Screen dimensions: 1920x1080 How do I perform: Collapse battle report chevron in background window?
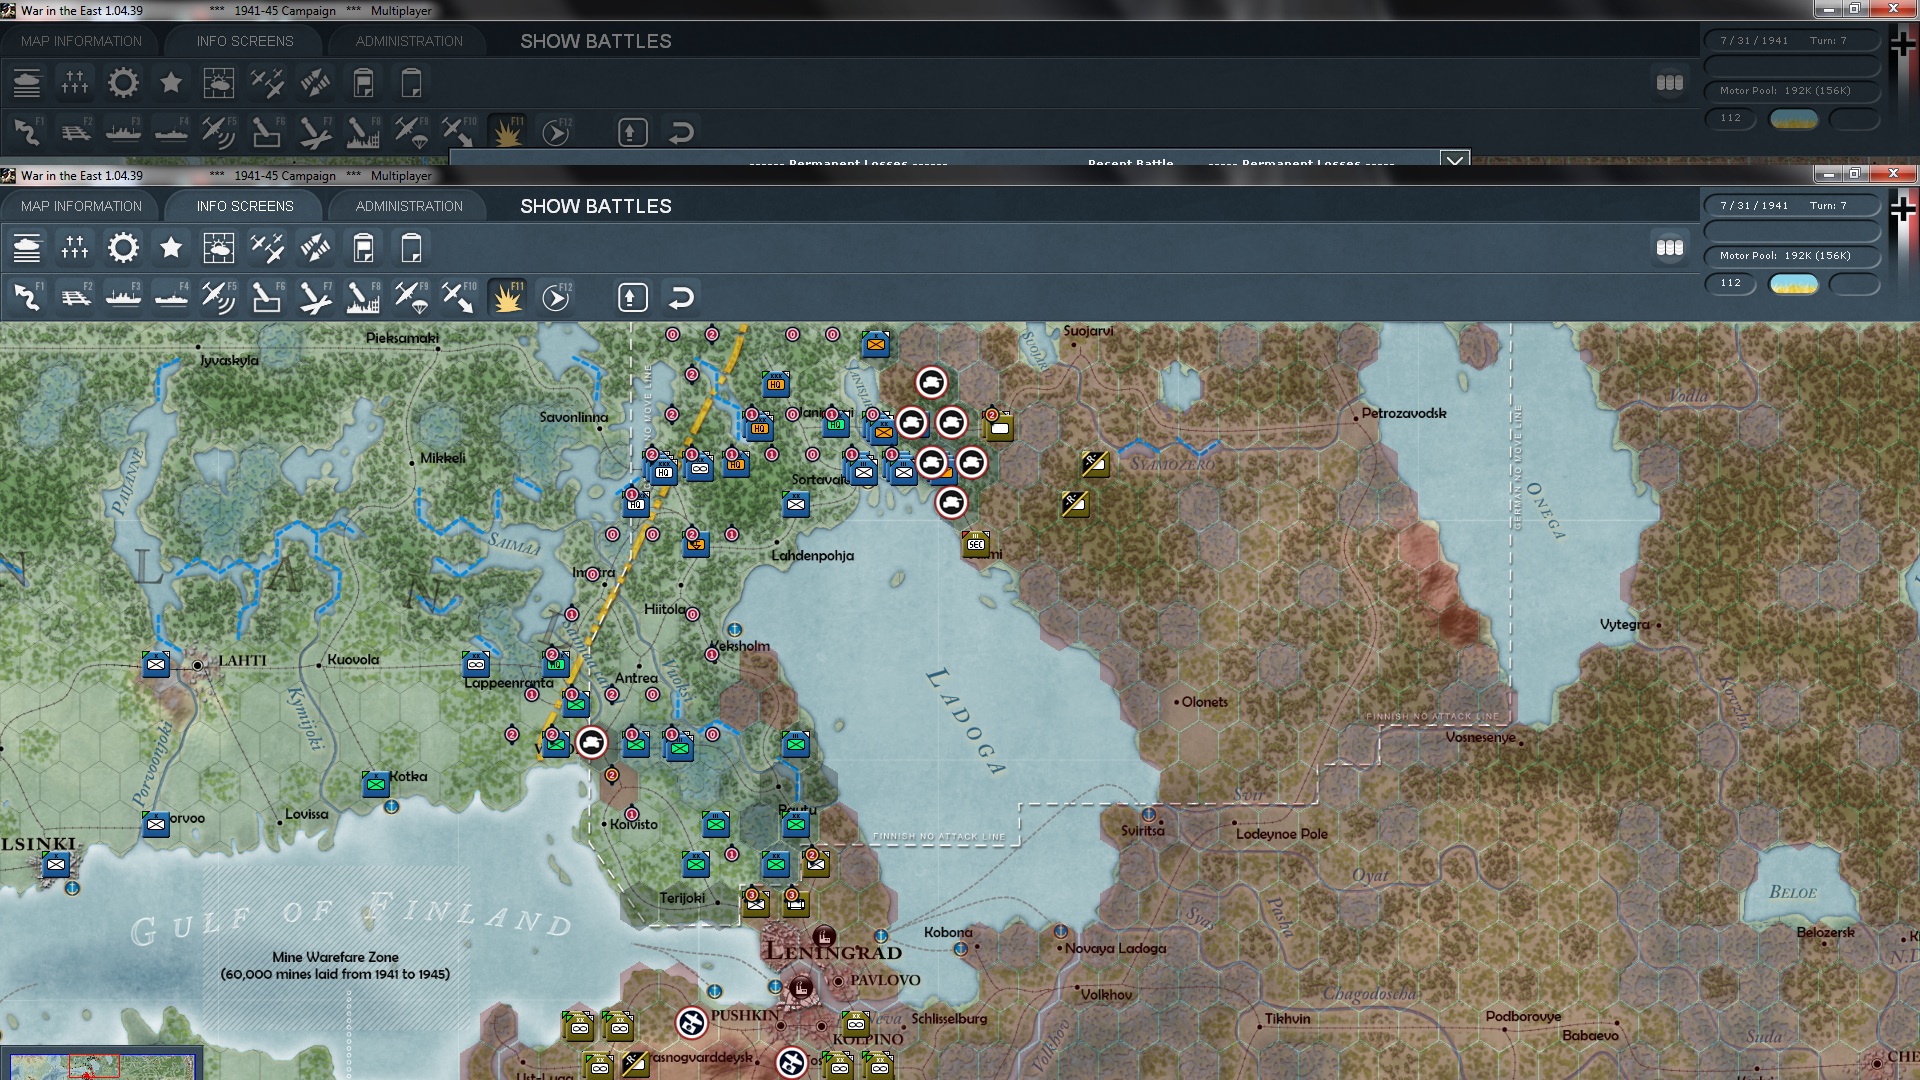1455,159
